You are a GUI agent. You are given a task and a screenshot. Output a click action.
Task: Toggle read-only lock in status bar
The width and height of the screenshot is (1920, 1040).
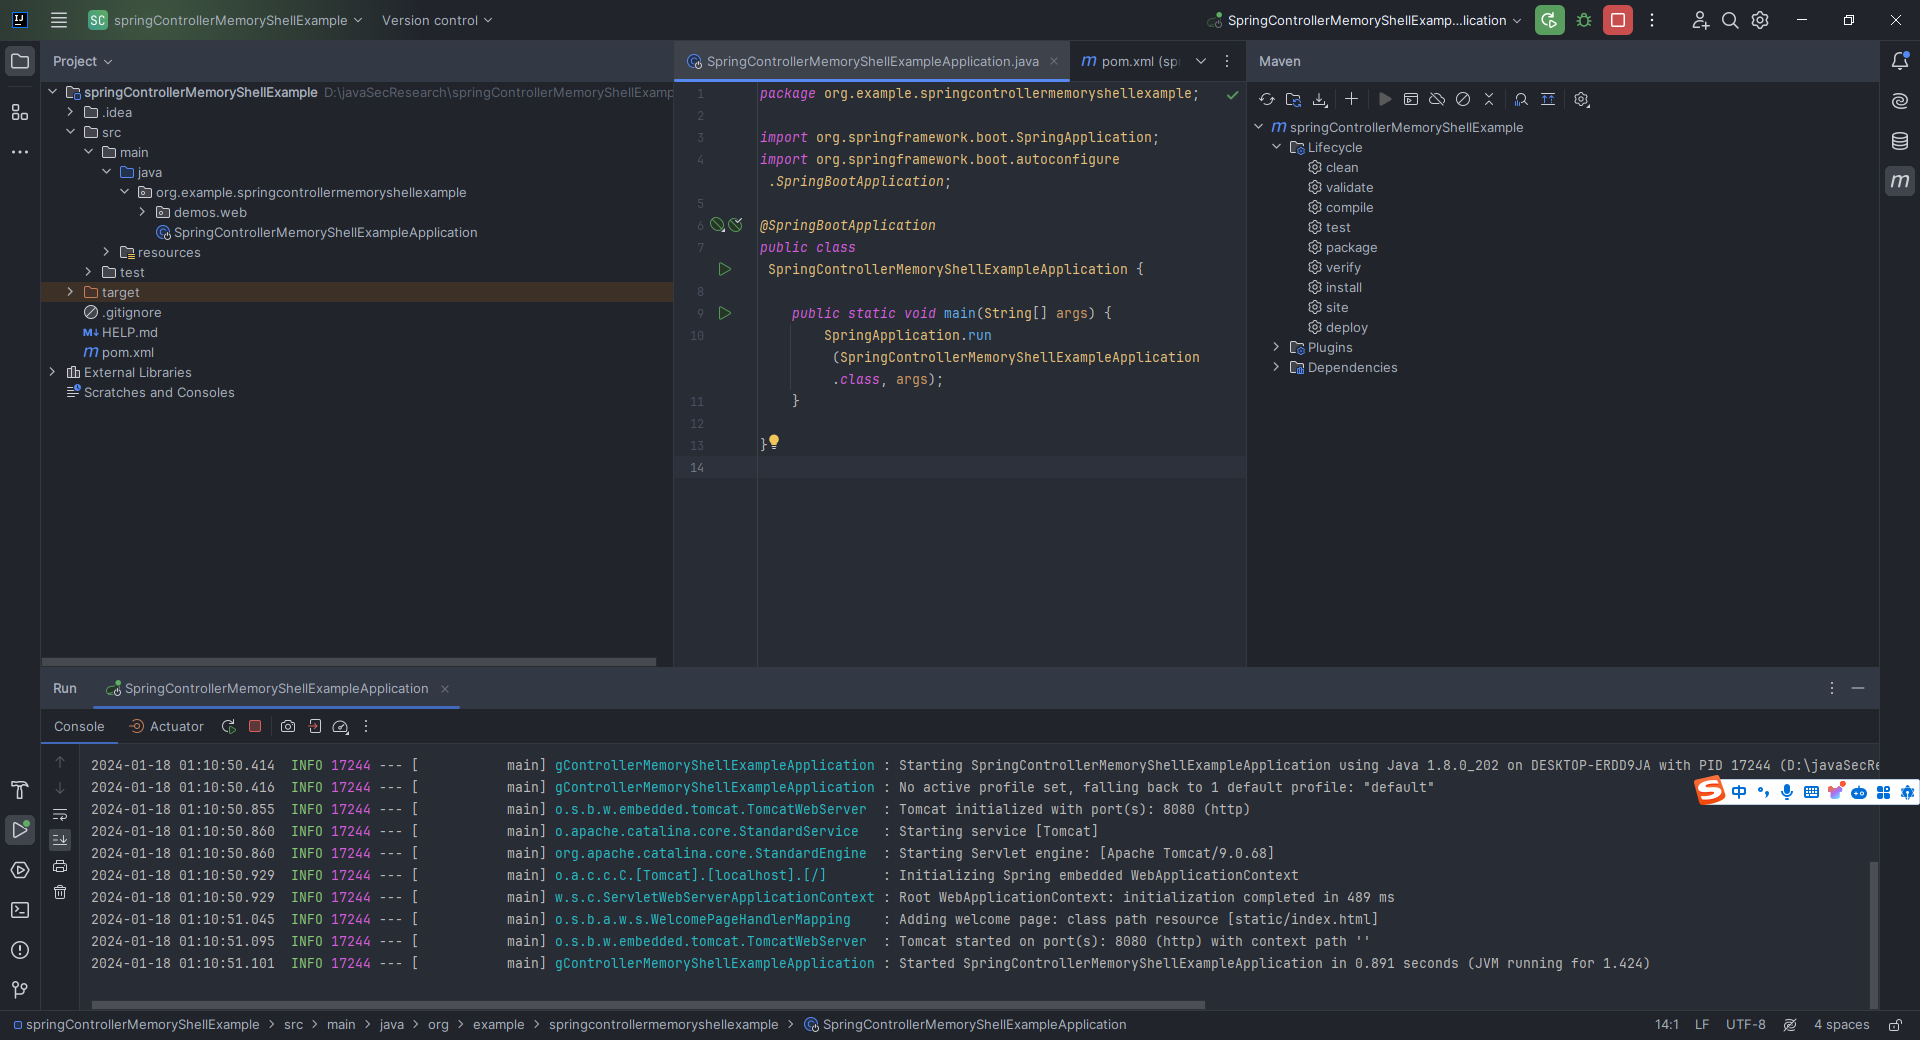click(x=1895, y=1025)
